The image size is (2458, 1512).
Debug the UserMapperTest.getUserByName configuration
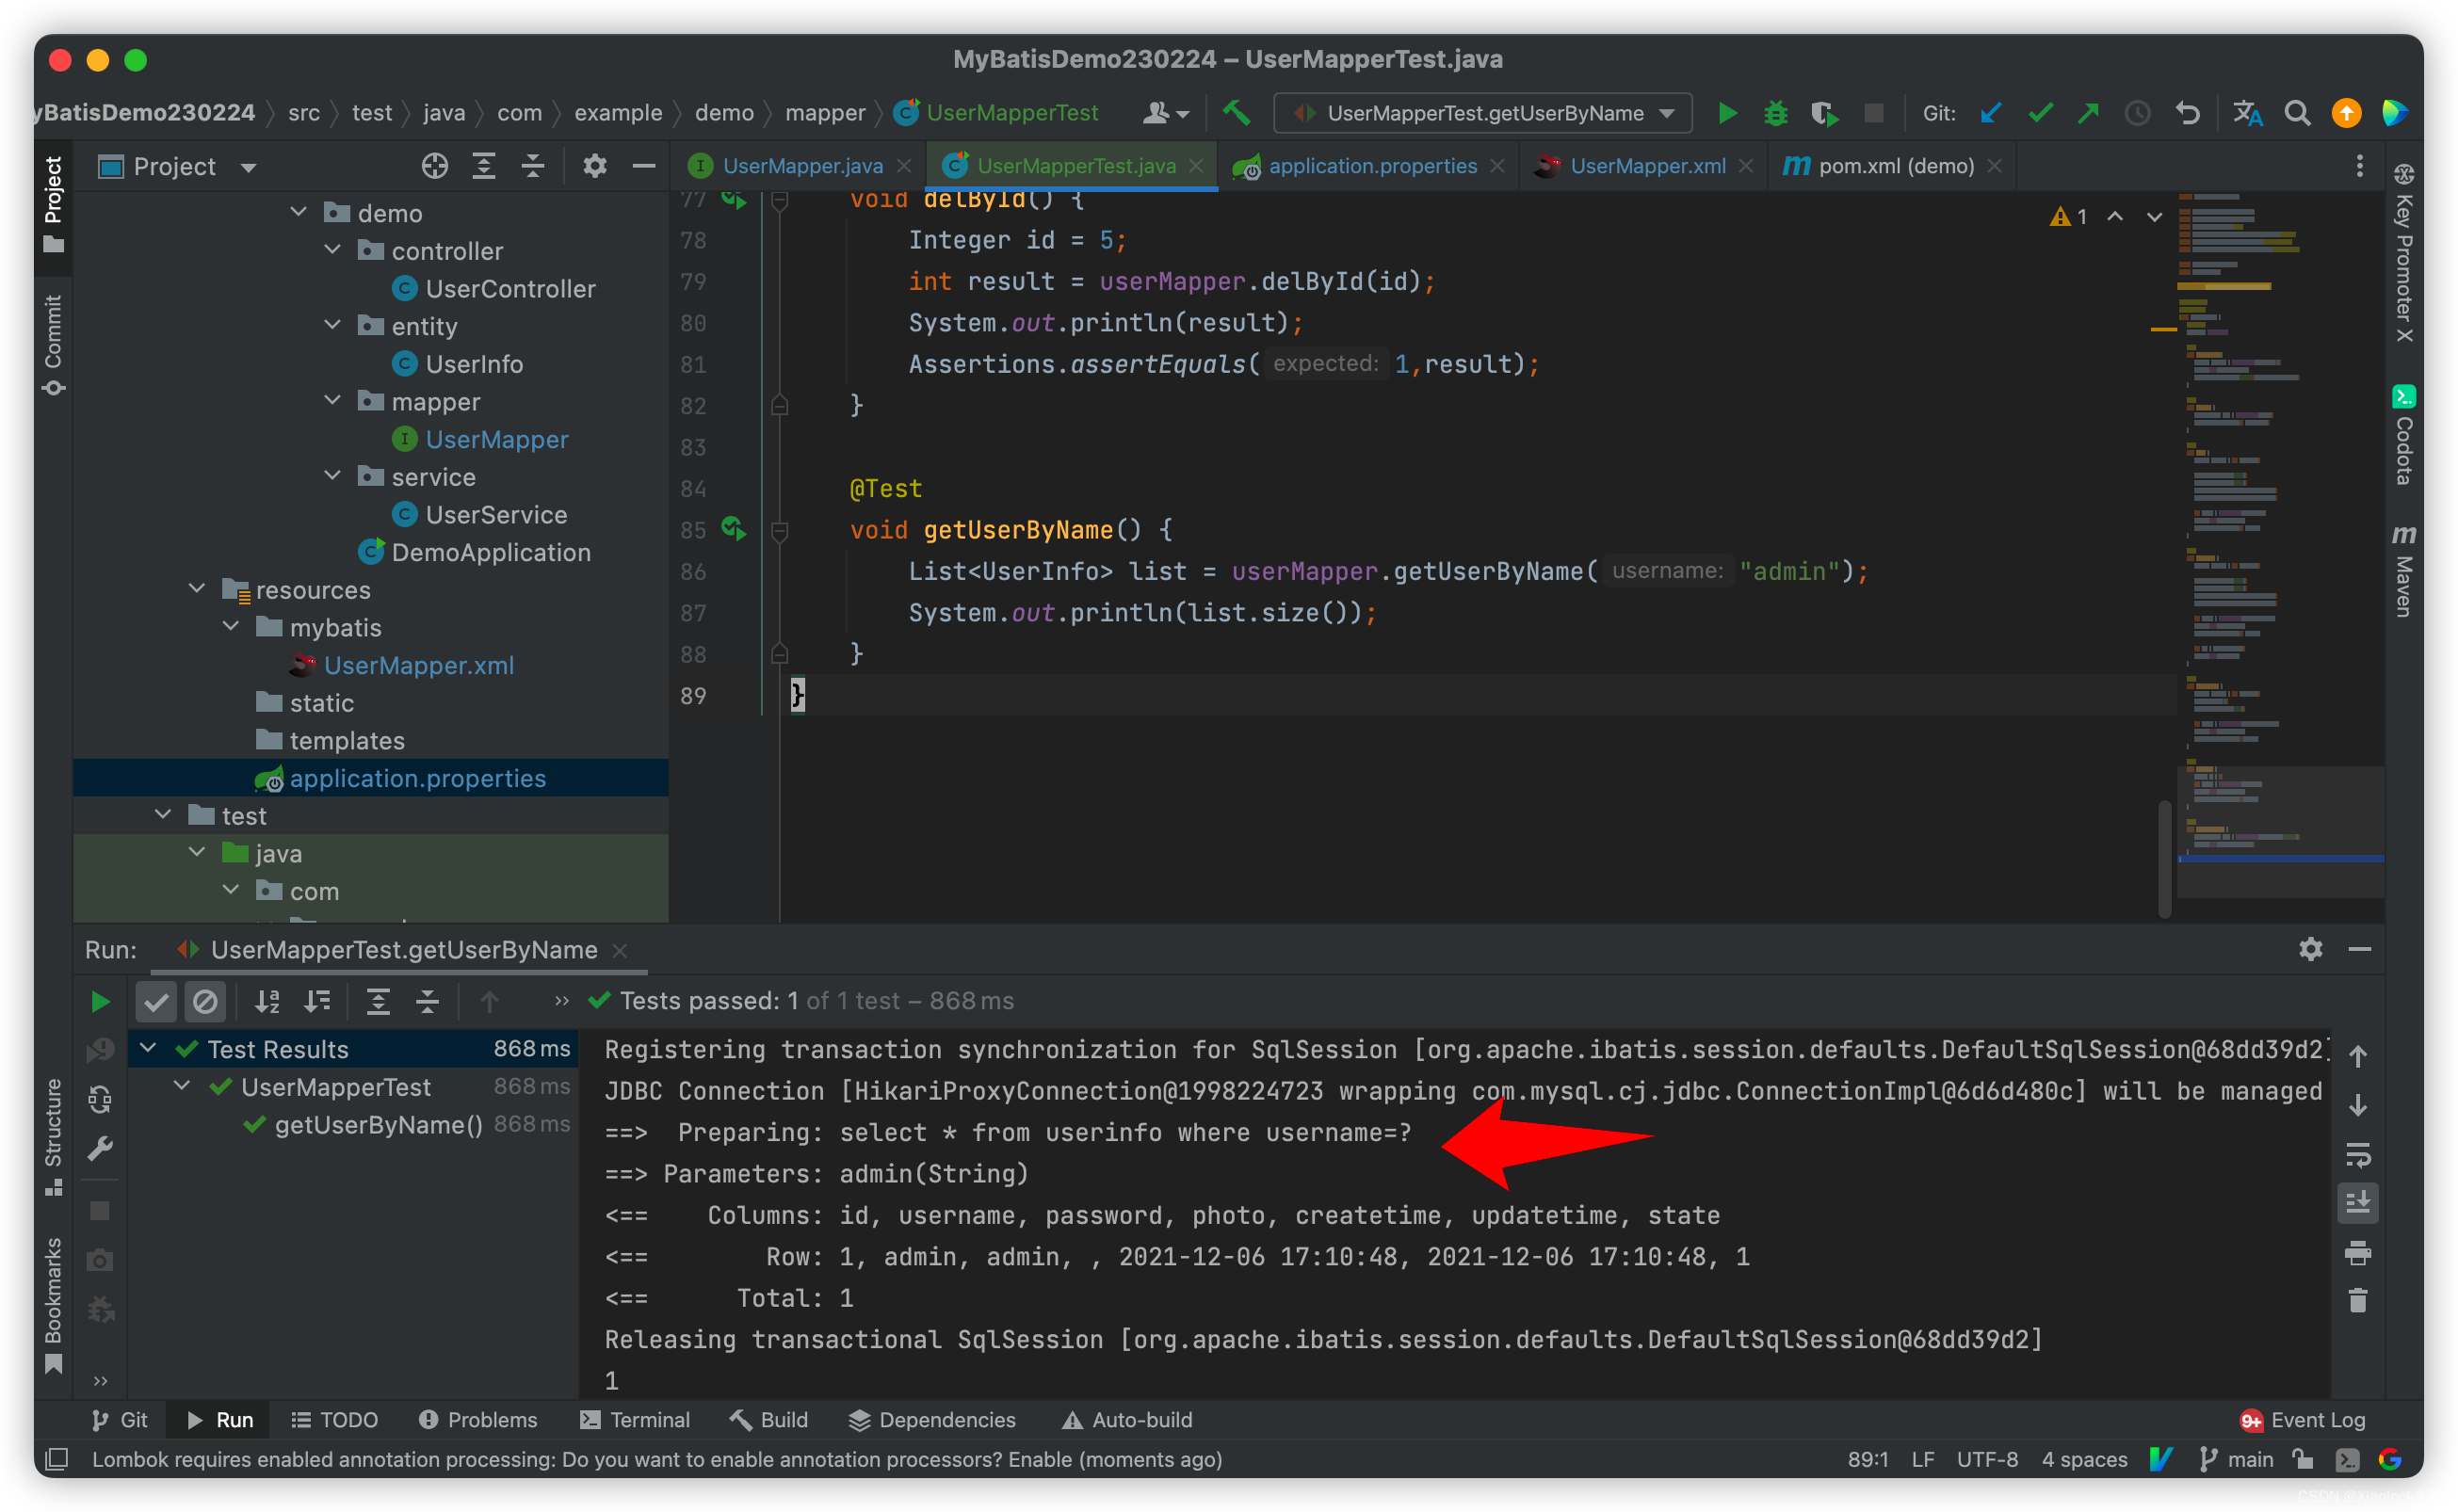(1776, 113)
